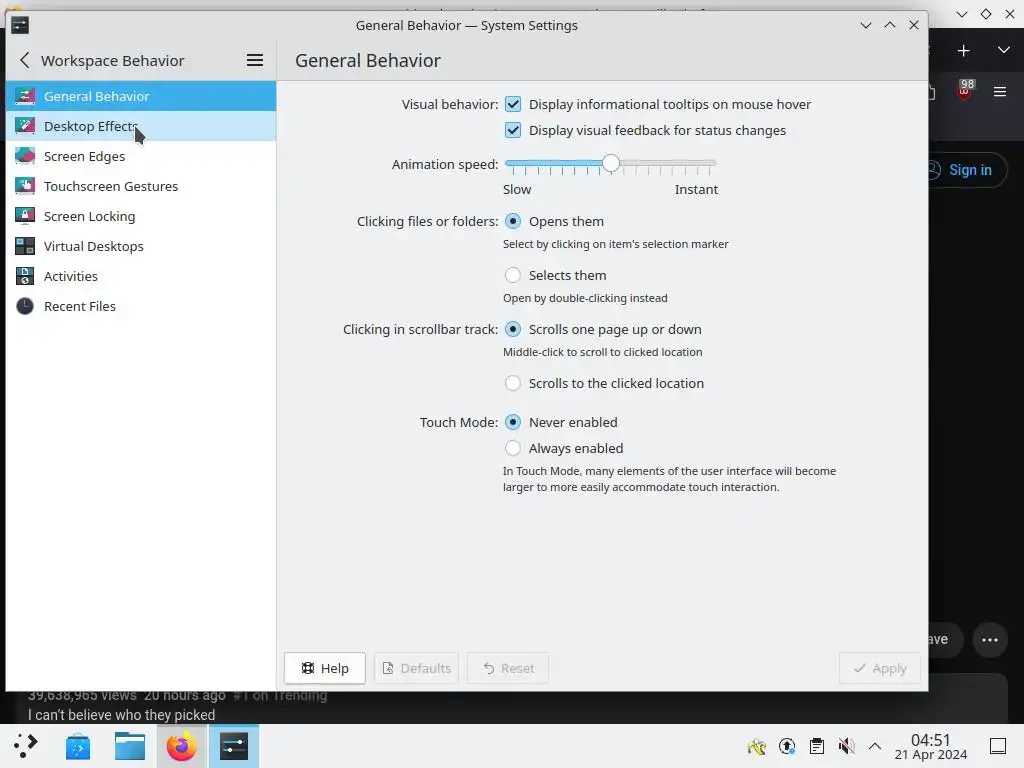Click the tray icon left of updates notifier
Image resolution: width=1024 pixels, height=768 pixels.
click(757, 746)
